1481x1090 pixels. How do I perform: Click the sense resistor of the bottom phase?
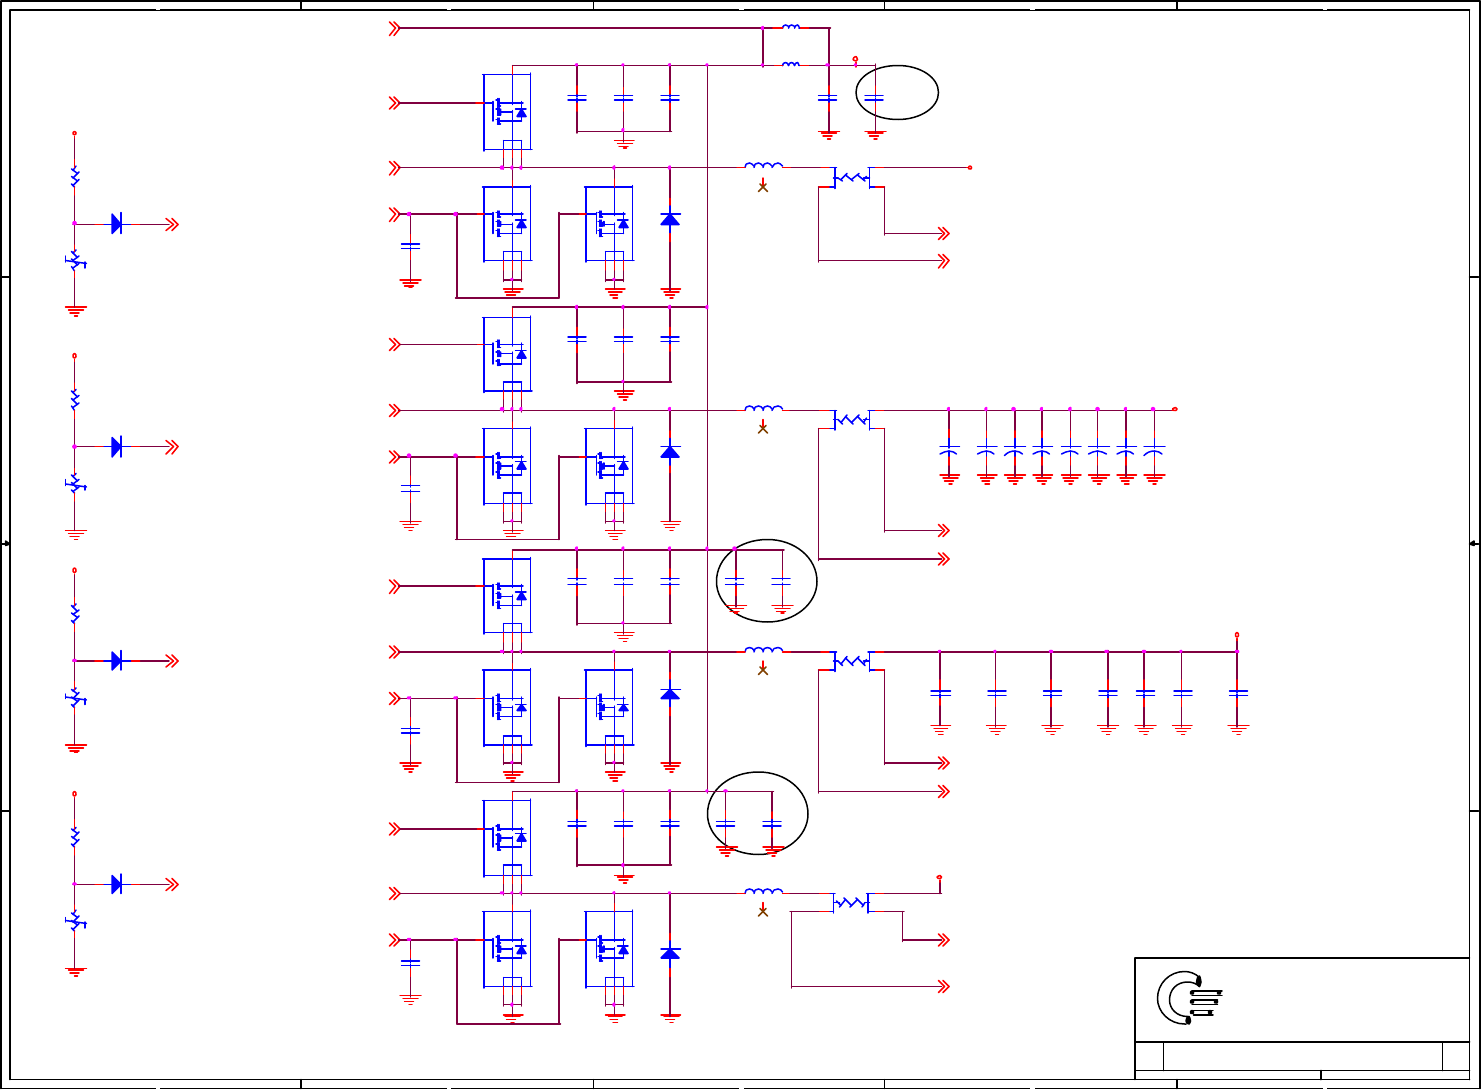(x=851, y=903)
